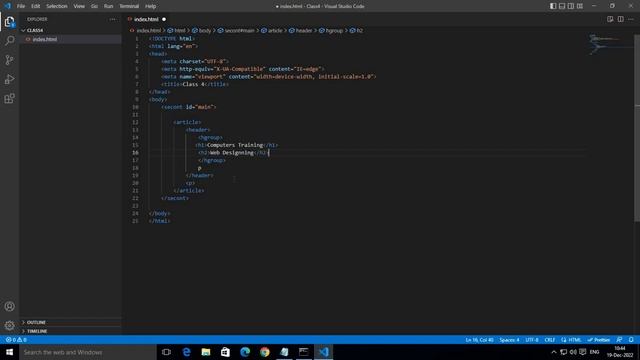The width and height of the screenshot is (640, 360).
Task: Click the feedback icon in status bar
Action: (x=619, y=340)
